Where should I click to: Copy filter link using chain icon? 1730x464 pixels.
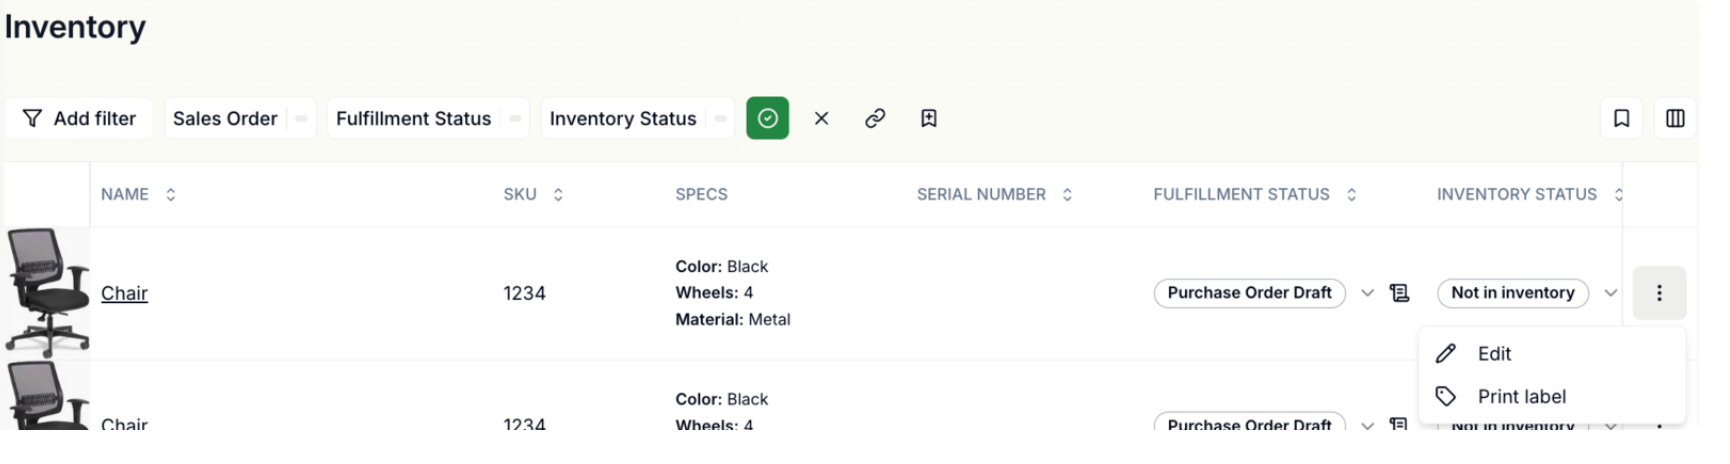[875, 118]
